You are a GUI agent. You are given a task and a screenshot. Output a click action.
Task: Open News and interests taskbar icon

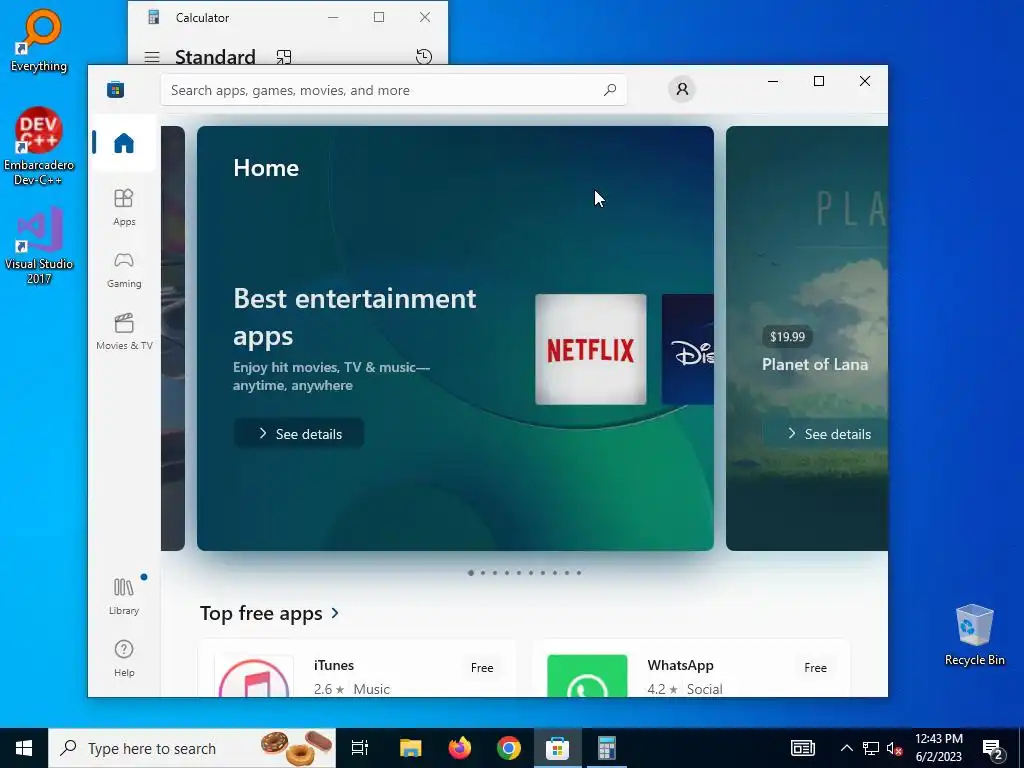[803, 748]
